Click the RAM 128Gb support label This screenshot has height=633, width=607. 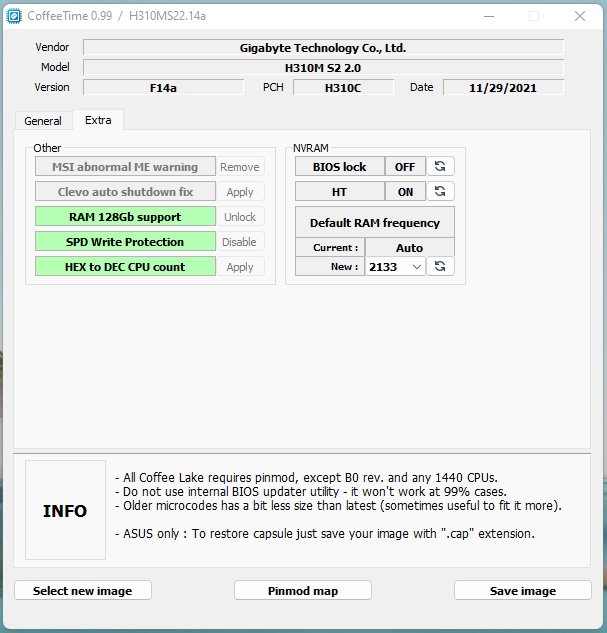[x=125, y=217]
